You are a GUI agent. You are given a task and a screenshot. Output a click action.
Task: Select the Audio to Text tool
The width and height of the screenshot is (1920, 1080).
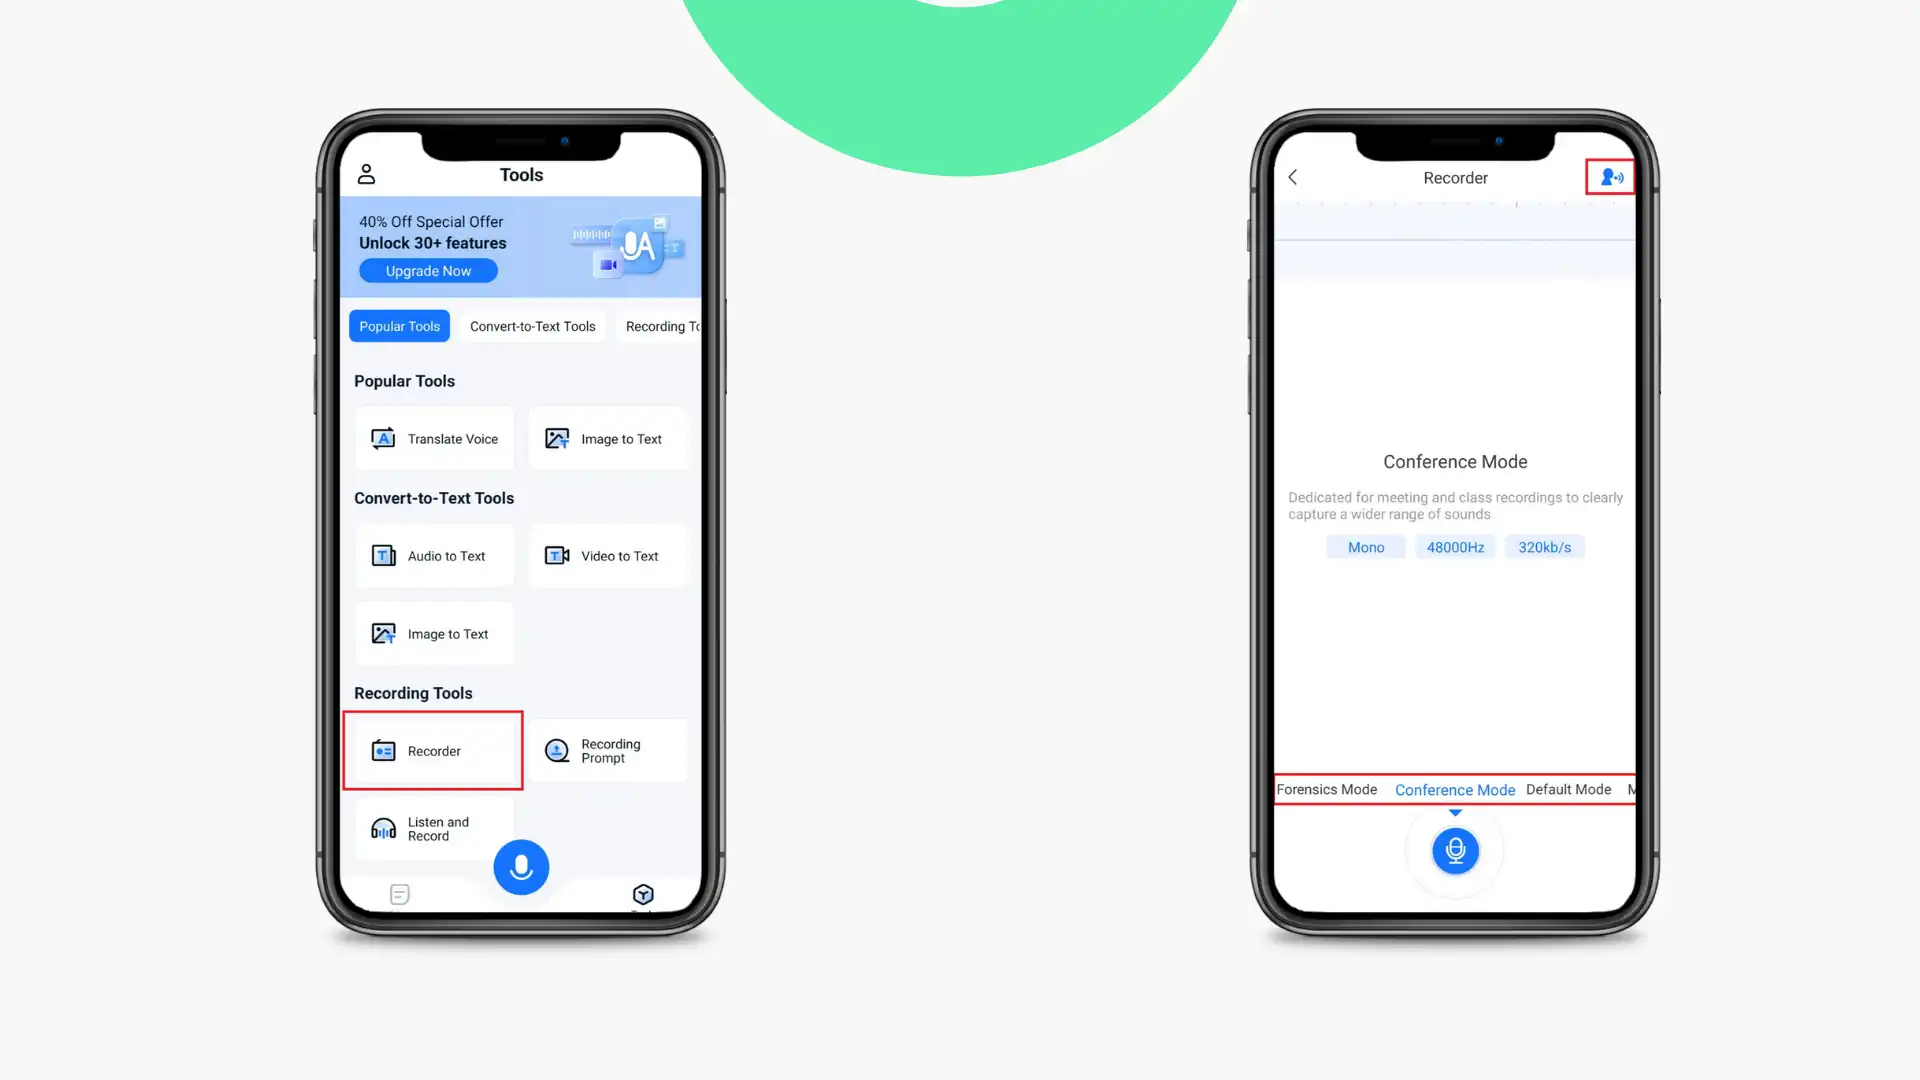coord(434,554)
